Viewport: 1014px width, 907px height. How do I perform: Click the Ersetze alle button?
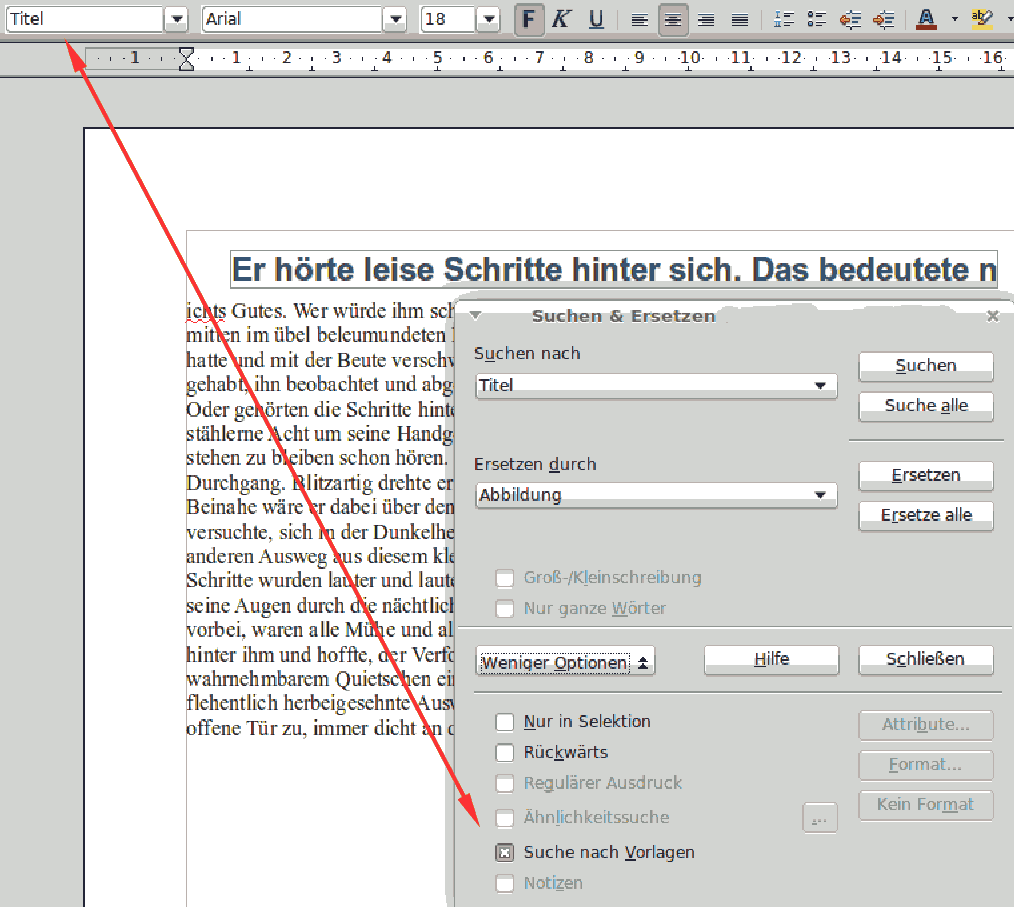coord(925,516)
